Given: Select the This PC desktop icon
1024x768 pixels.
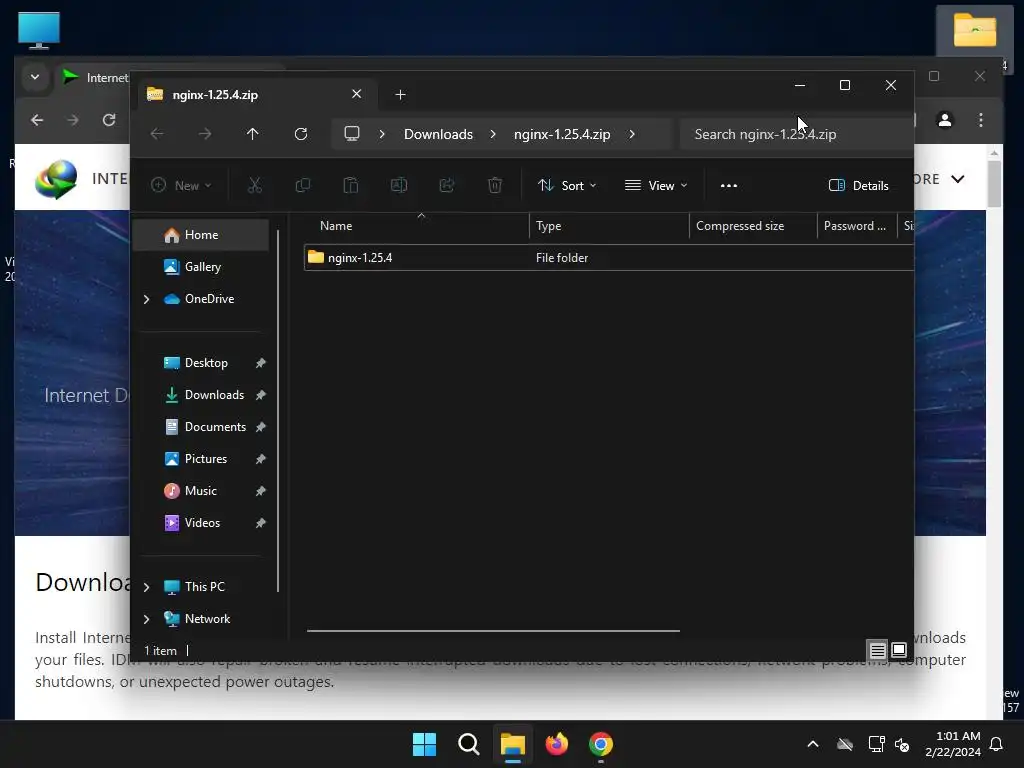Looking at the screenshot, I should tap(39, 30).
